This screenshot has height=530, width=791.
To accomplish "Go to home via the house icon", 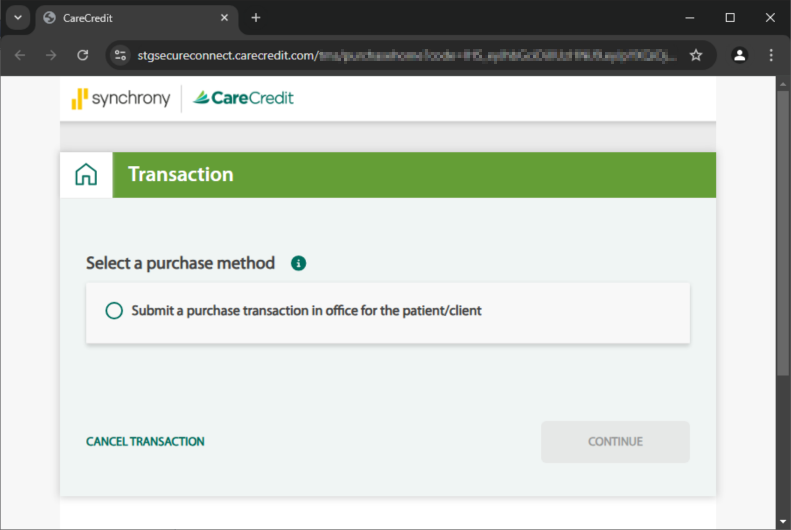I will point(86,174).
